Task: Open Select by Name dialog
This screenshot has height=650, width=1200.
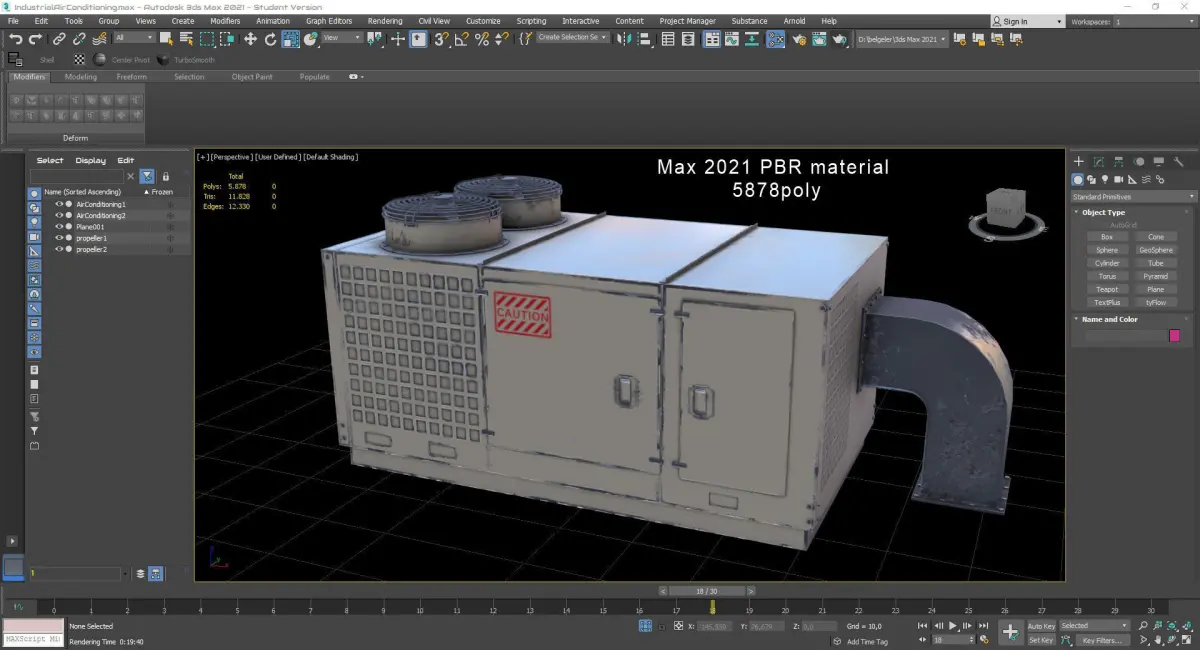Action: [186, 39]
